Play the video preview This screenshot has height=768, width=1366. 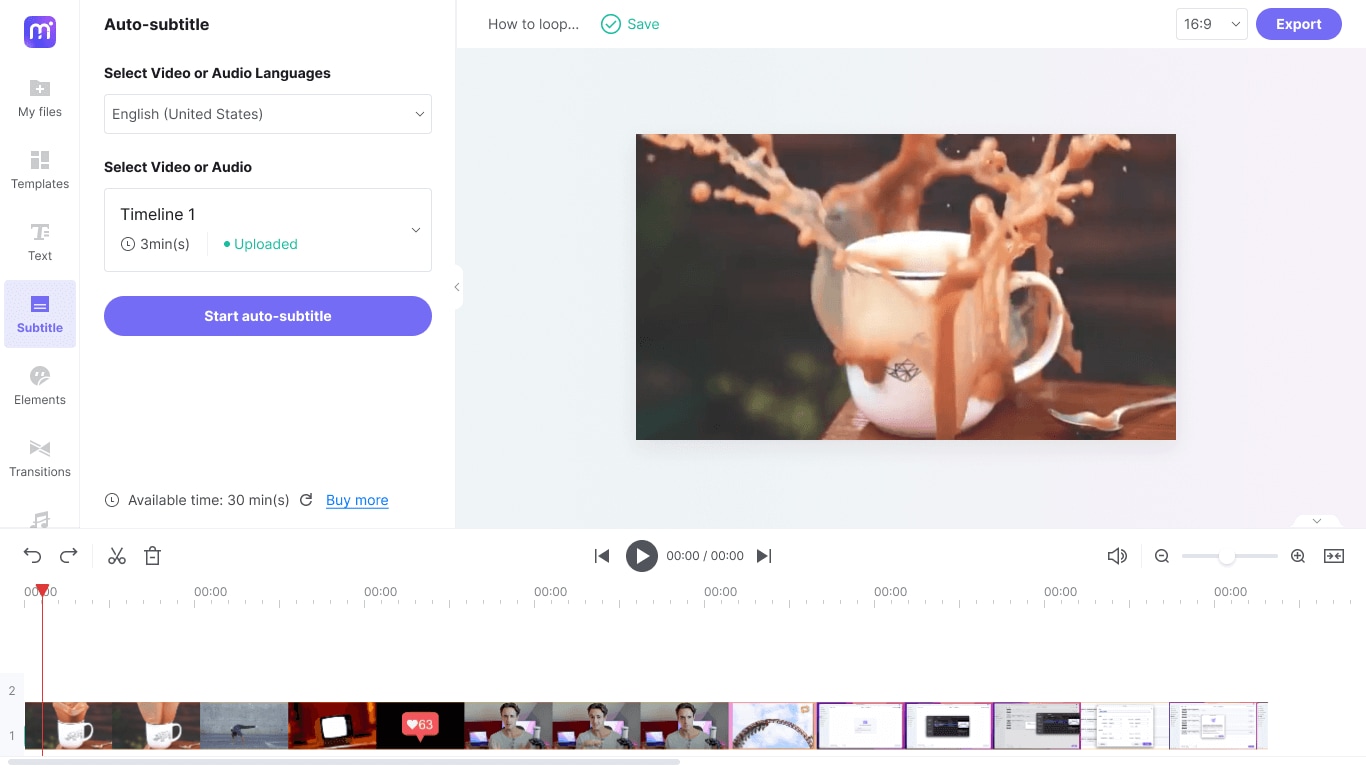pos(642,556)
